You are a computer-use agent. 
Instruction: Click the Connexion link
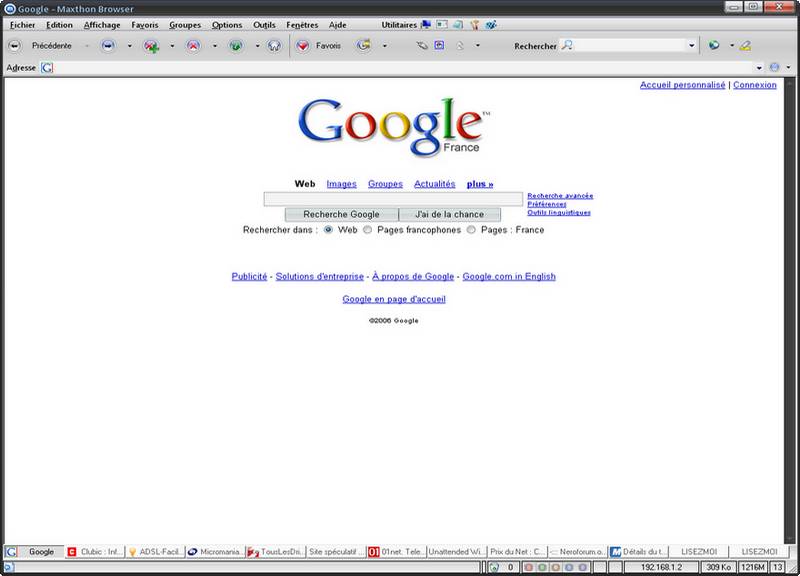pyautogui.click(x=755, y=85)
